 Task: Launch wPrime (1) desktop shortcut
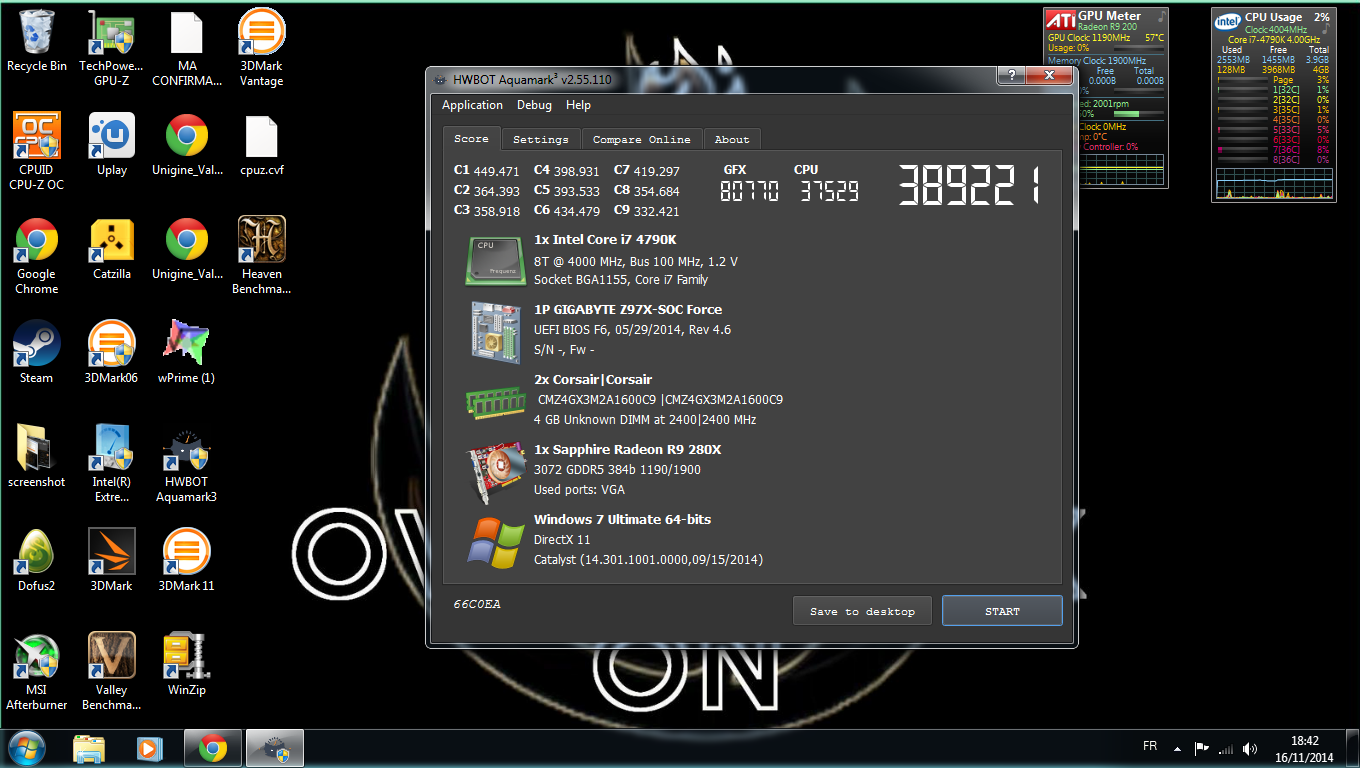(187, 352)
